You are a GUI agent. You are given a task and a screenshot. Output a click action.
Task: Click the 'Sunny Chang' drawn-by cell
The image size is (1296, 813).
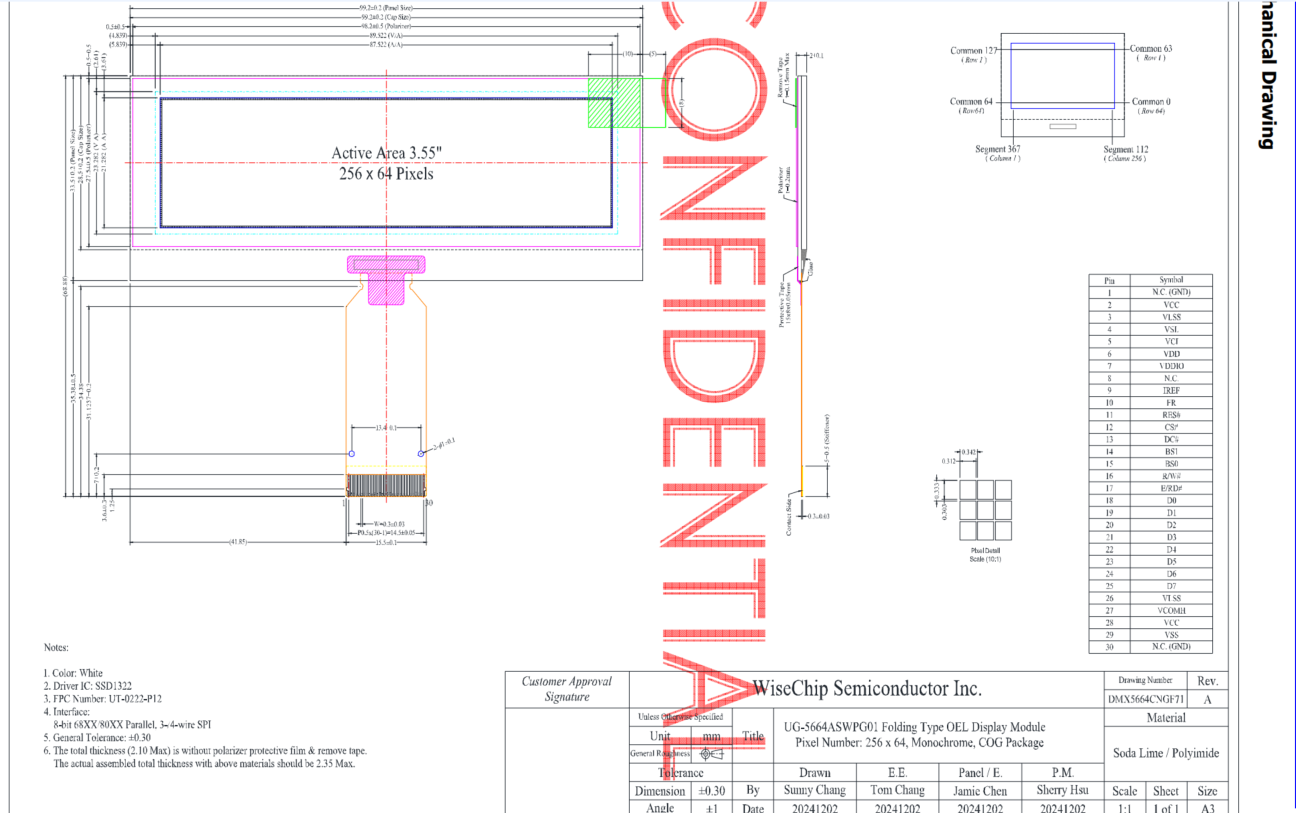coord(814,790)
